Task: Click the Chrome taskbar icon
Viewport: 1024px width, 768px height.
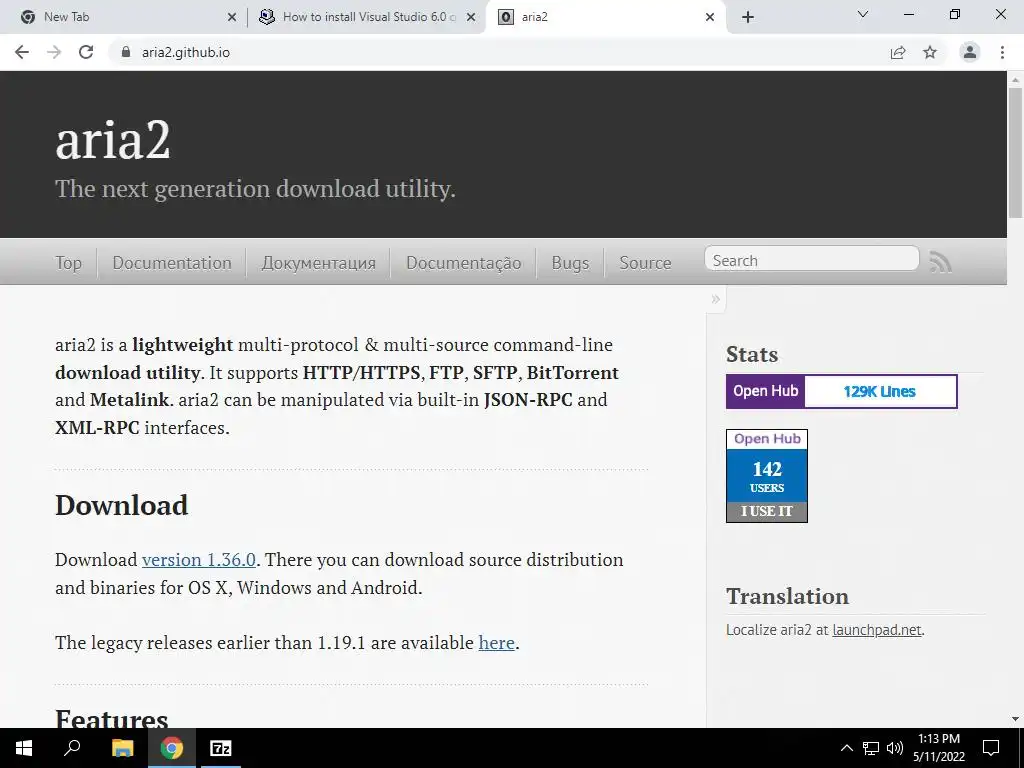Action: [172, 748]
